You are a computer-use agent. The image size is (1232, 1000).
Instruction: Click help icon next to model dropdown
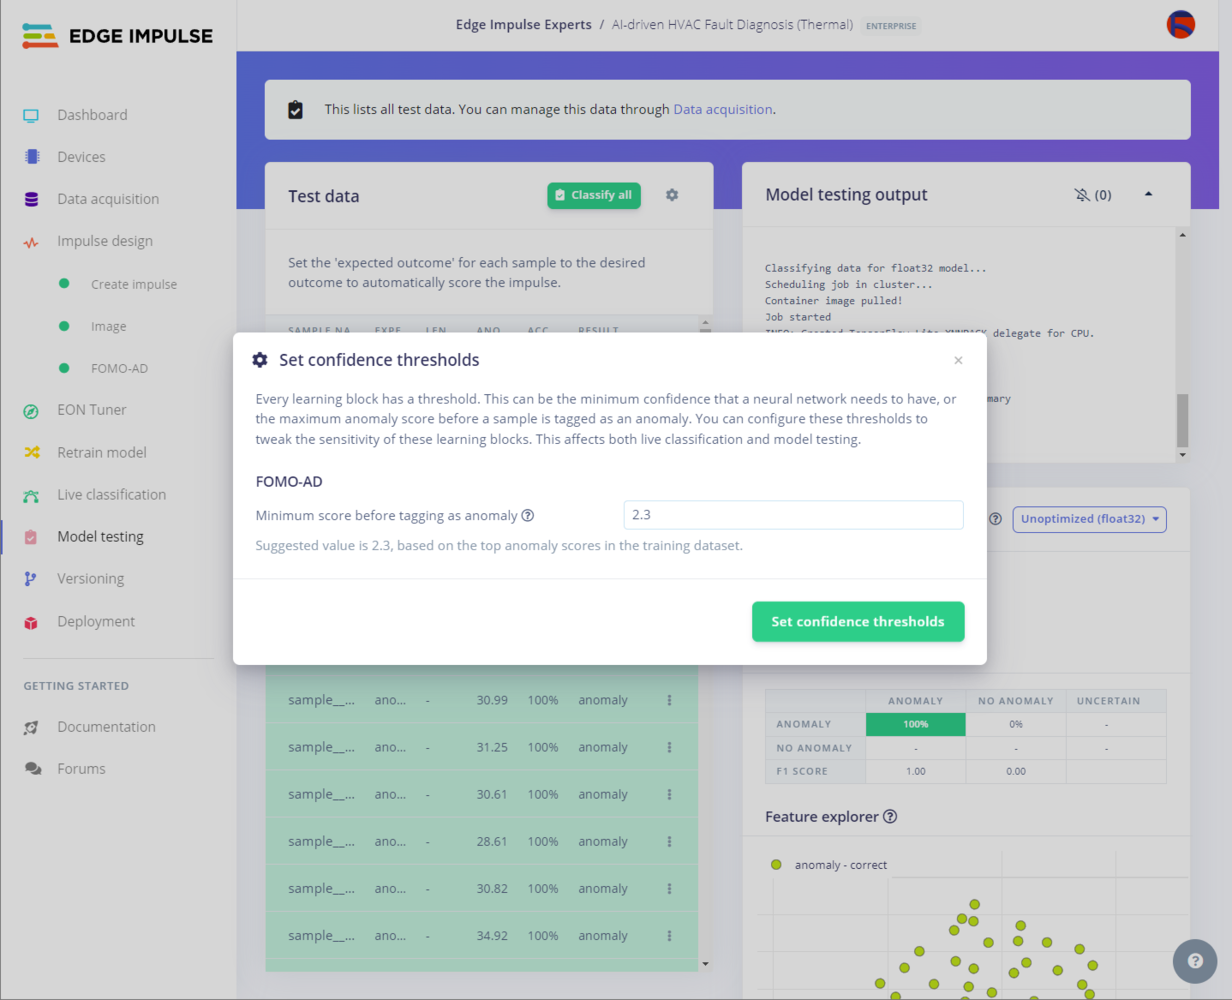point(995,519)
